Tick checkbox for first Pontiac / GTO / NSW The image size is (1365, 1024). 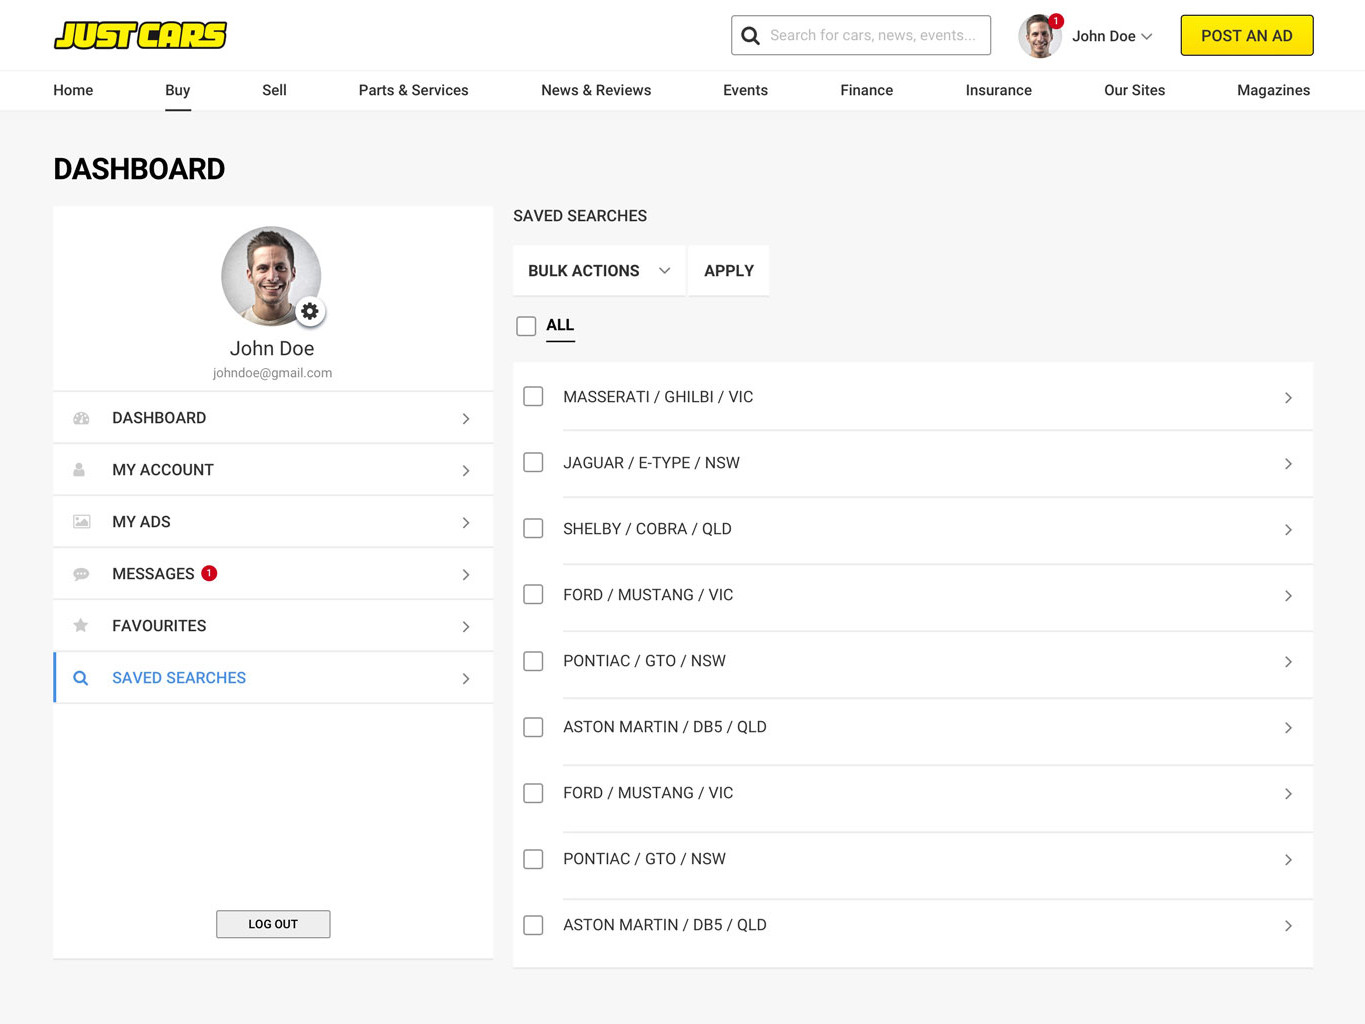(x=533, y=661)
